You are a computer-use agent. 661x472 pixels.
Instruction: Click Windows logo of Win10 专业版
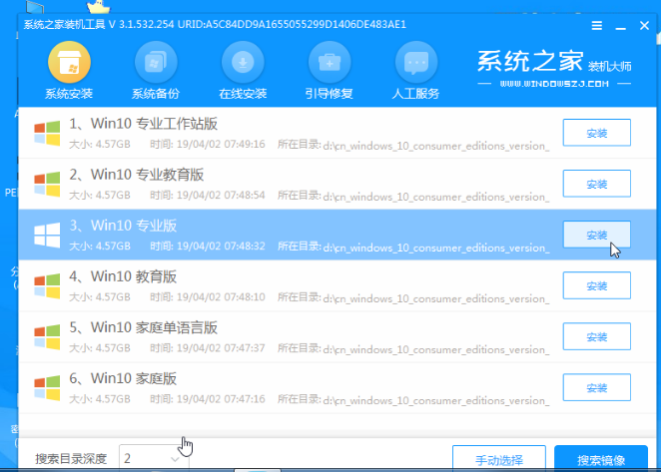pyautogui.click(x=47, y=235)
